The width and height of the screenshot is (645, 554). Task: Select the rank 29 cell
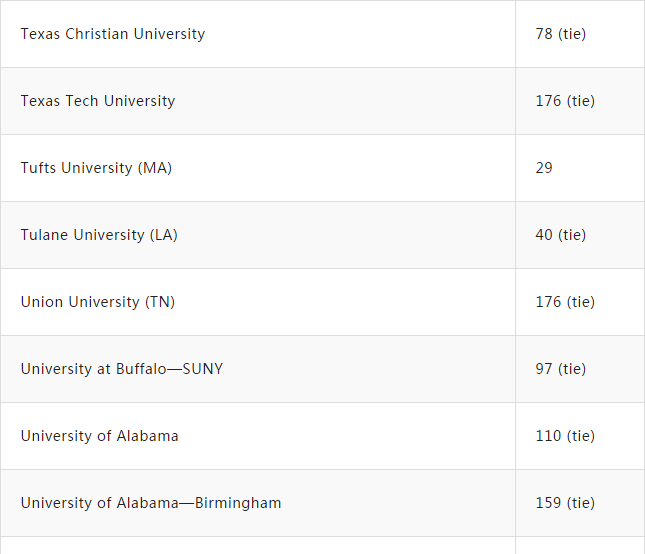(544, 168)
